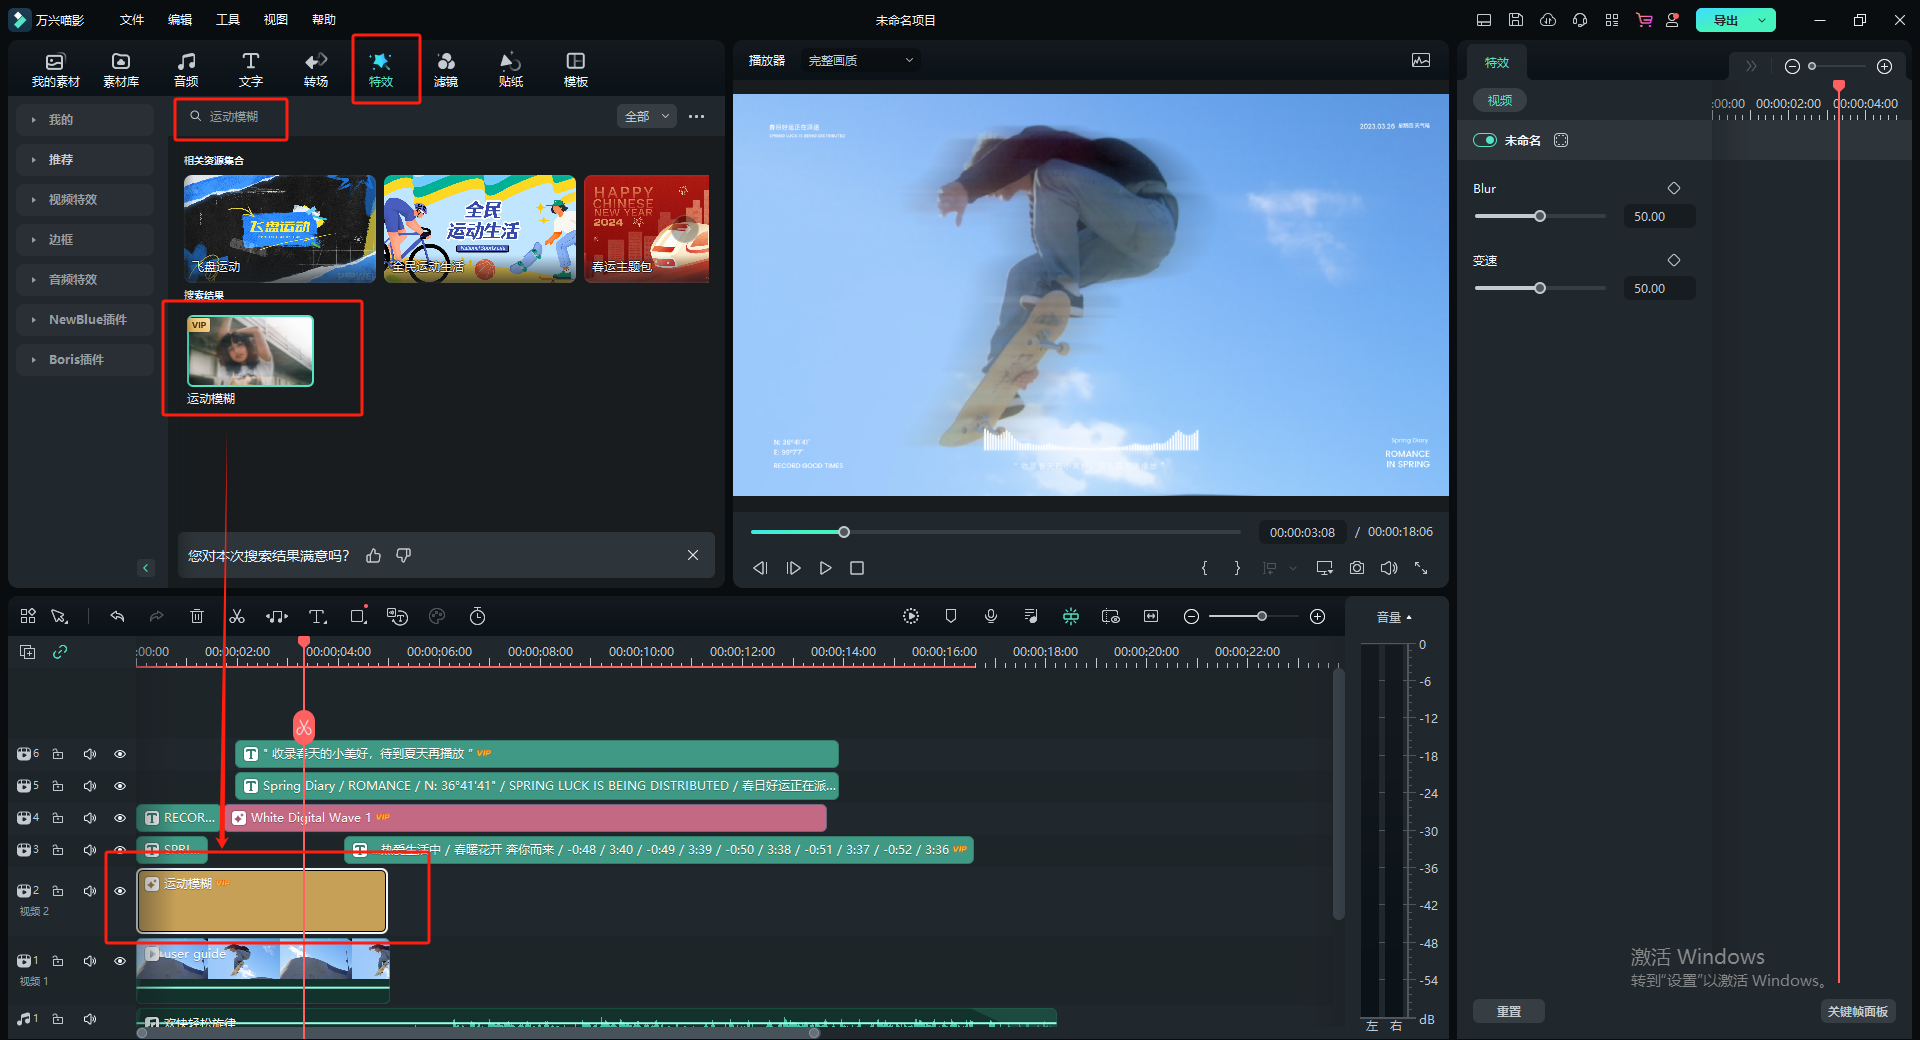Open the 文件 menu

pos(132,20)
